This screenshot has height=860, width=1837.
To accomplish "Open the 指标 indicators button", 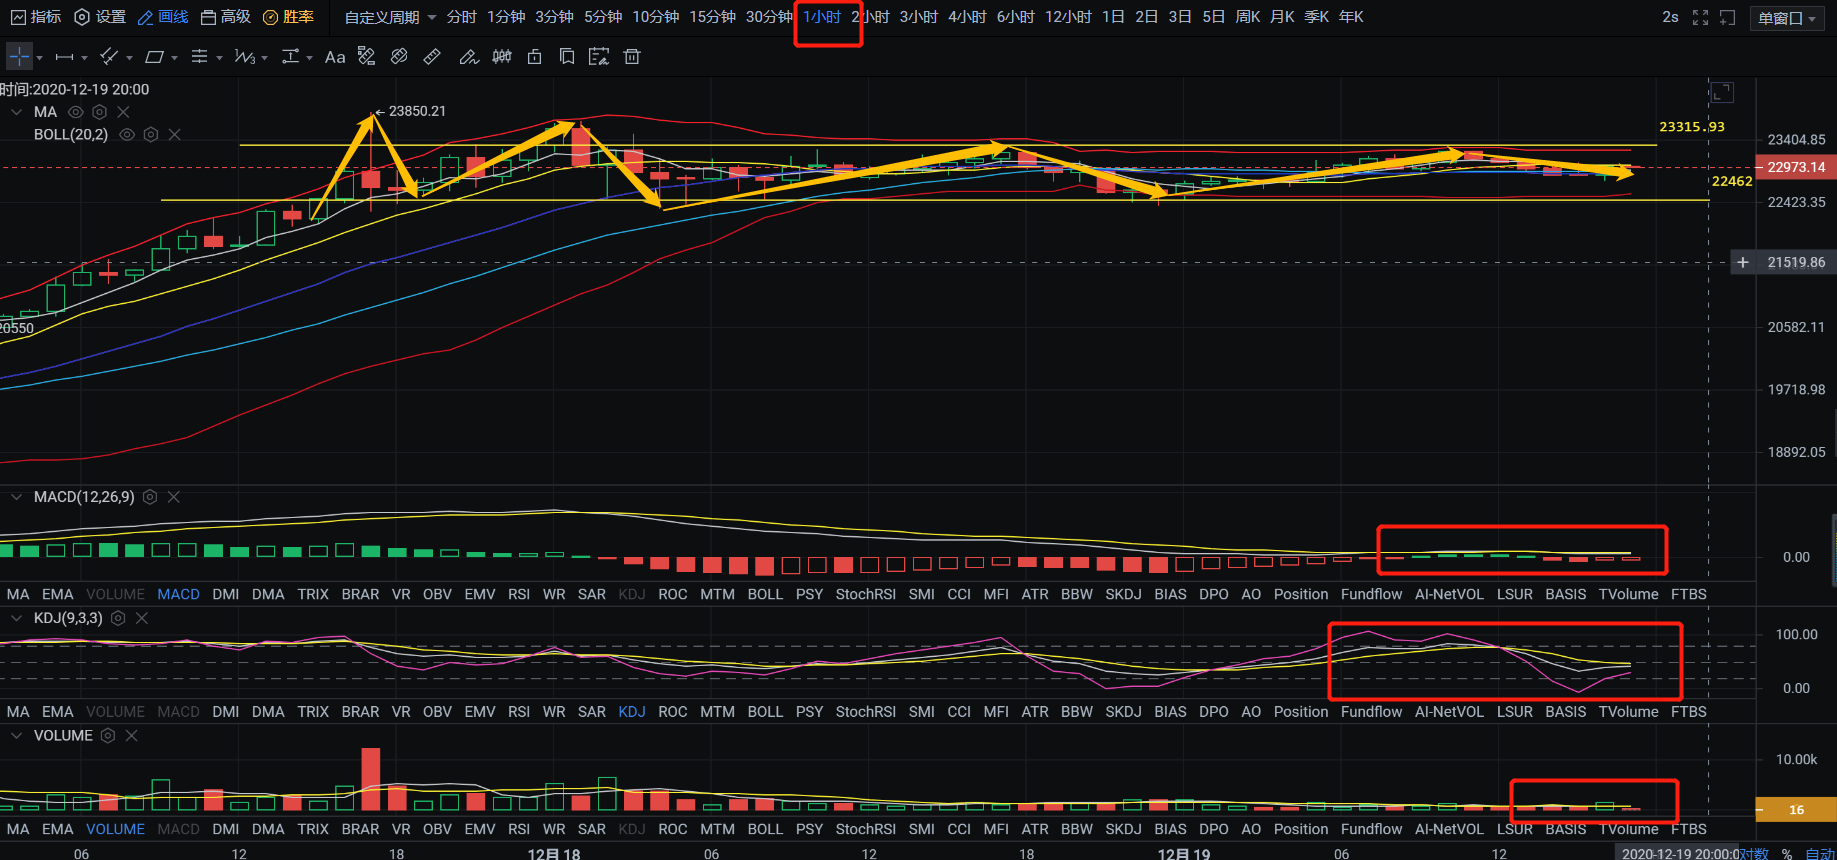I will [x=36, y=17].
